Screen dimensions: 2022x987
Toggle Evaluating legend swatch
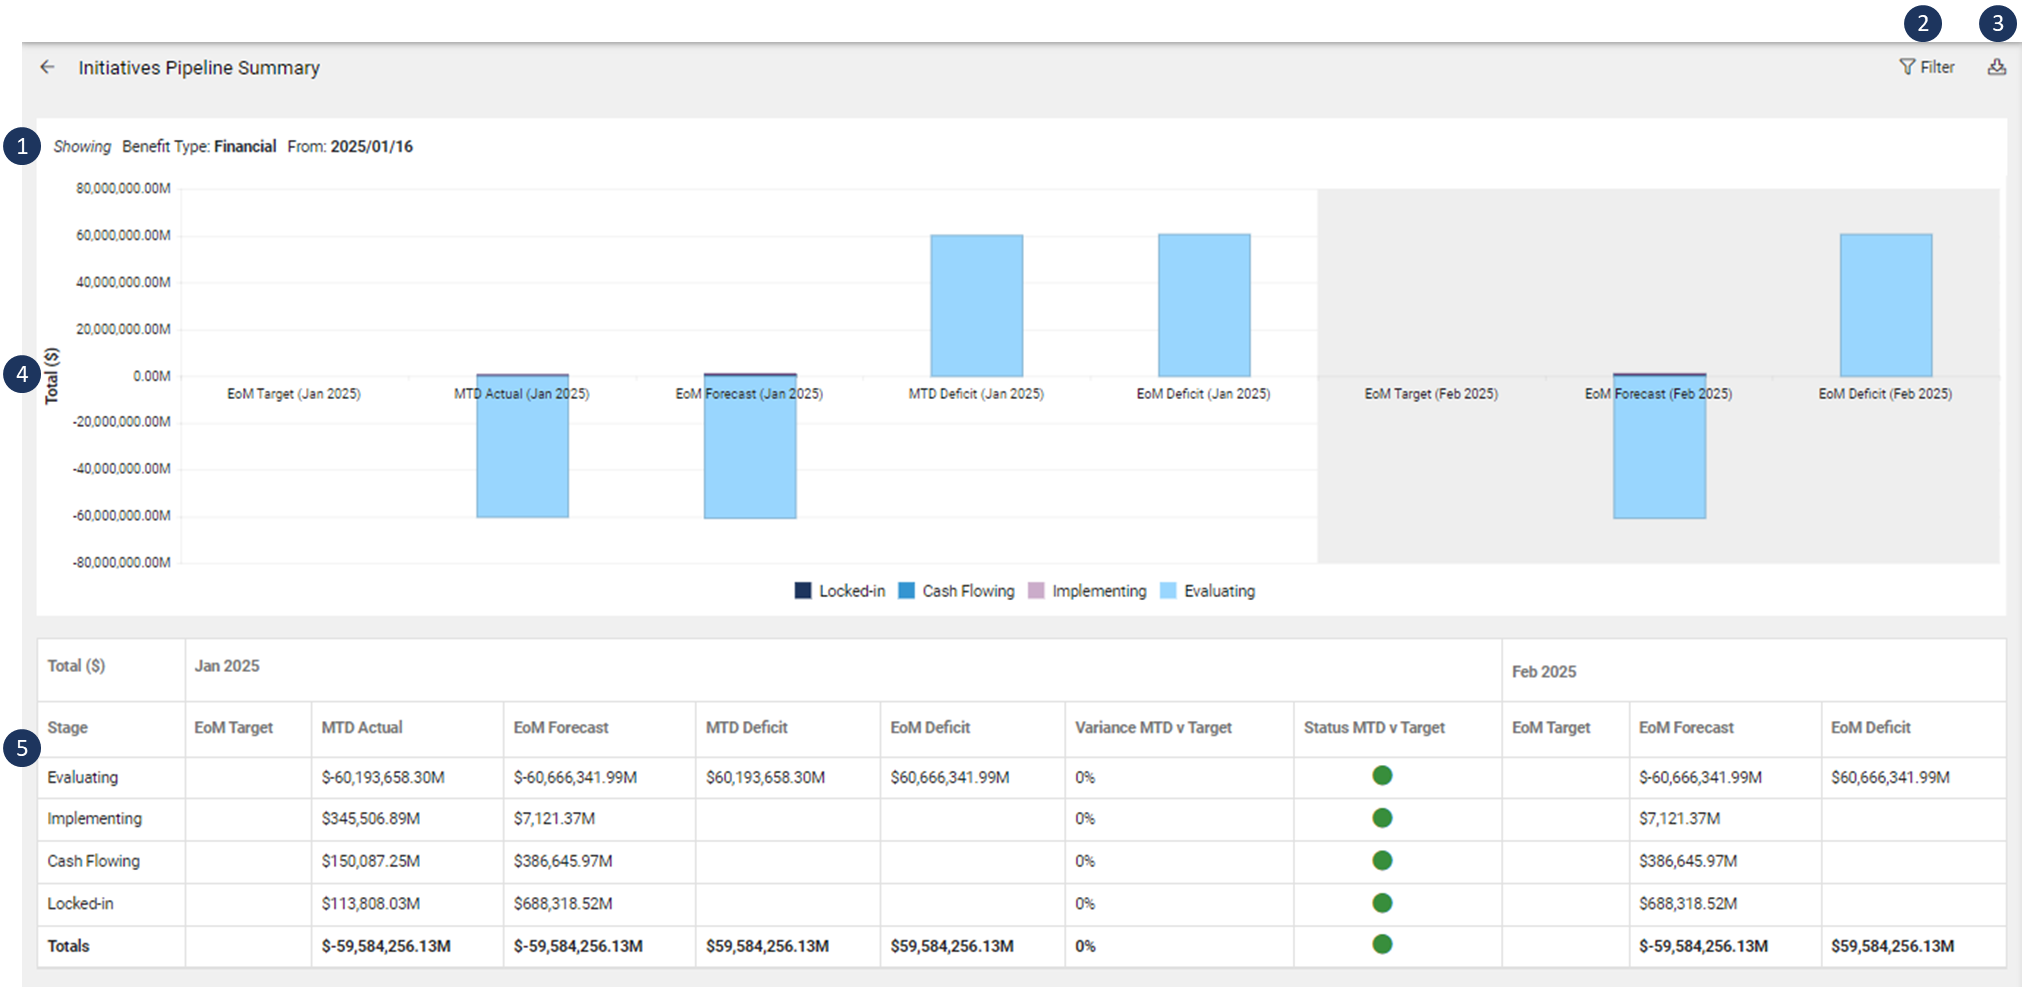[x=1168, y=591]
